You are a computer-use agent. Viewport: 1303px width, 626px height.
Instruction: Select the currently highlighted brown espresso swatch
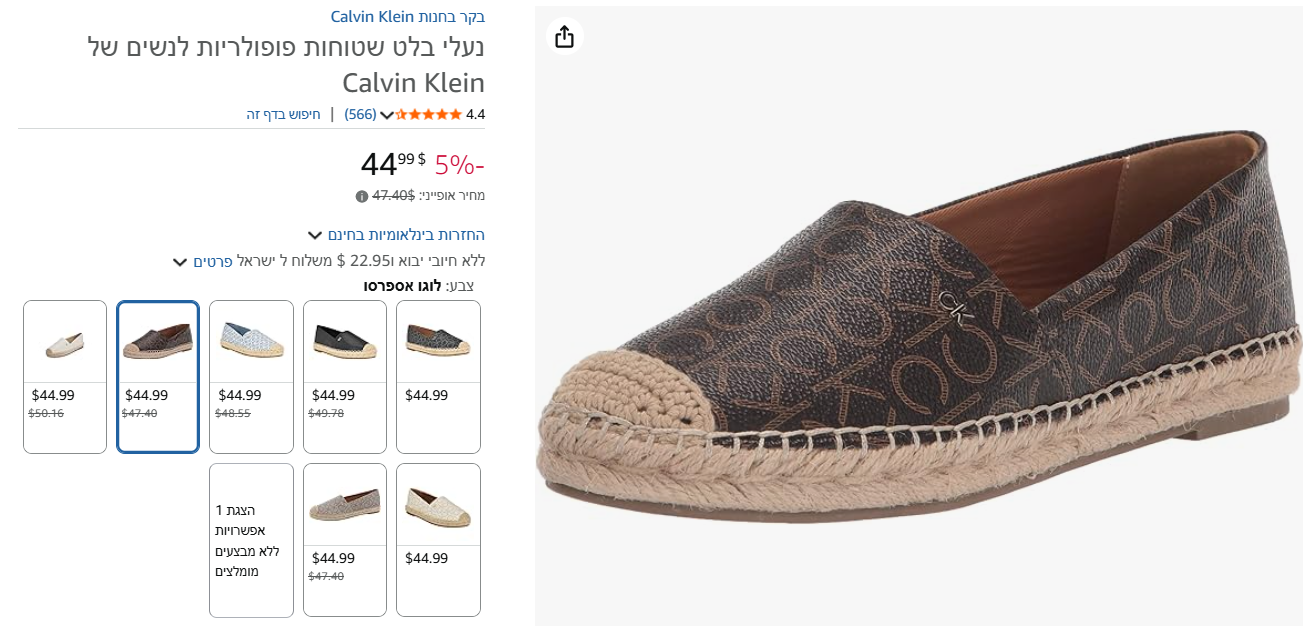pyautogui.click(x=158, y=376)
